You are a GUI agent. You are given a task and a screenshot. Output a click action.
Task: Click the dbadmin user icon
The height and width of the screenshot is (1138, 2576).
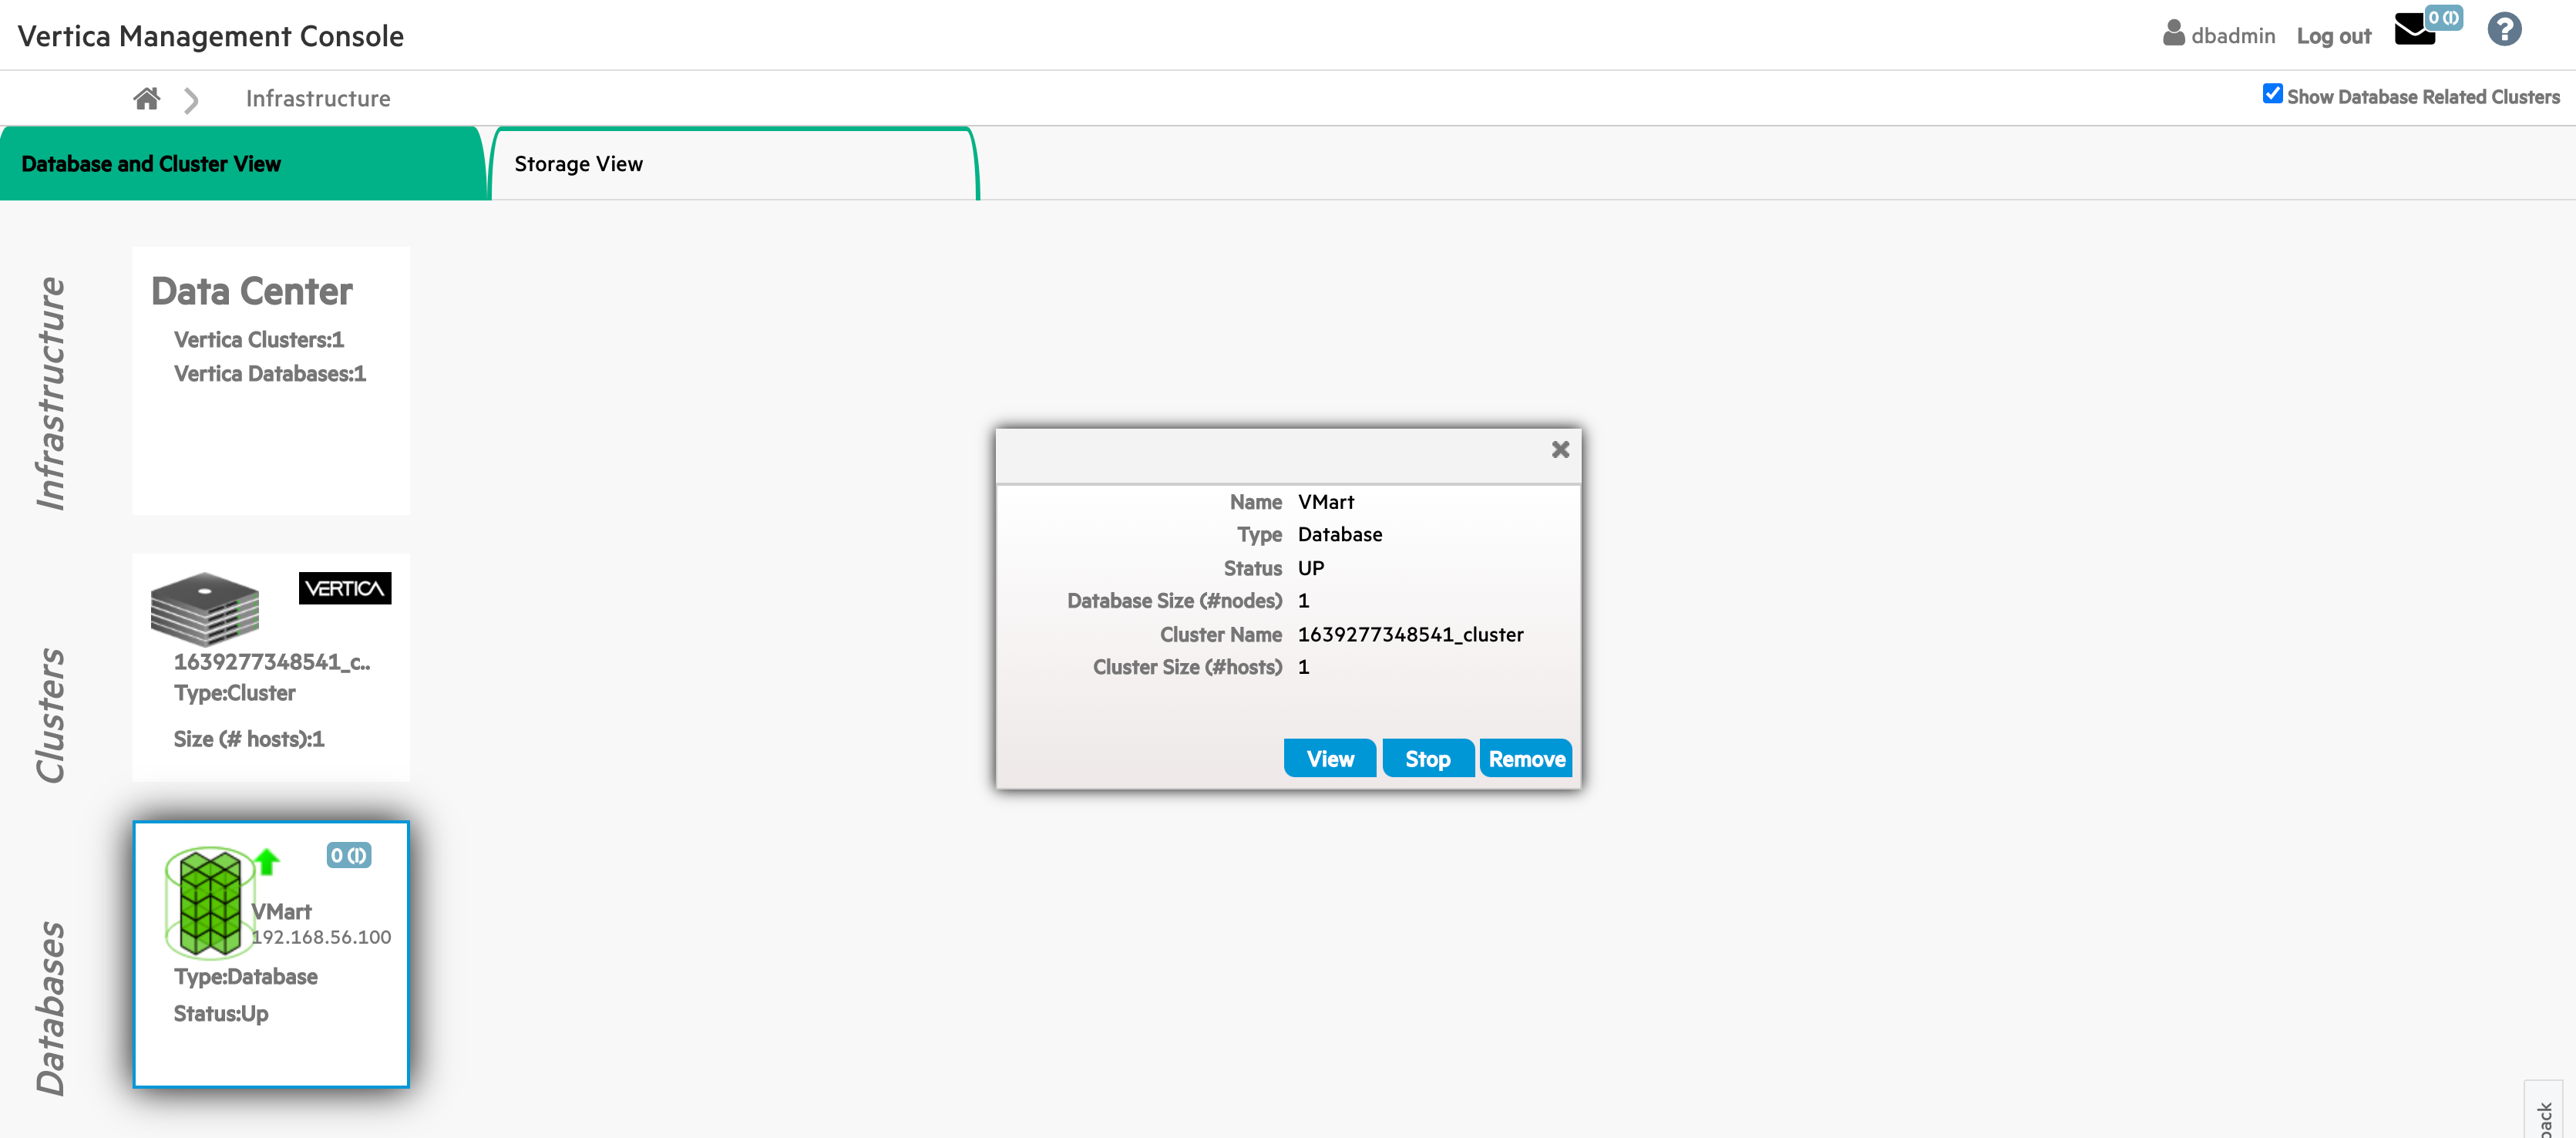pyautogui.click(x=2173, y=34)
